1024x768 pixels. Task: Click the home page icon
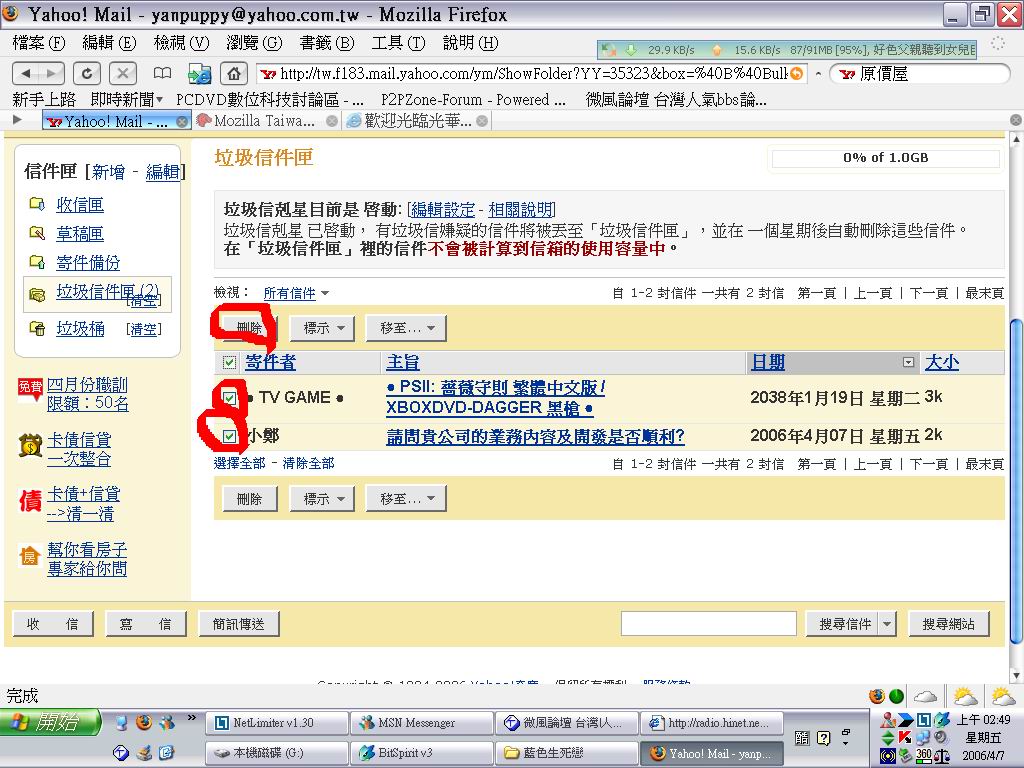[233, 73]
